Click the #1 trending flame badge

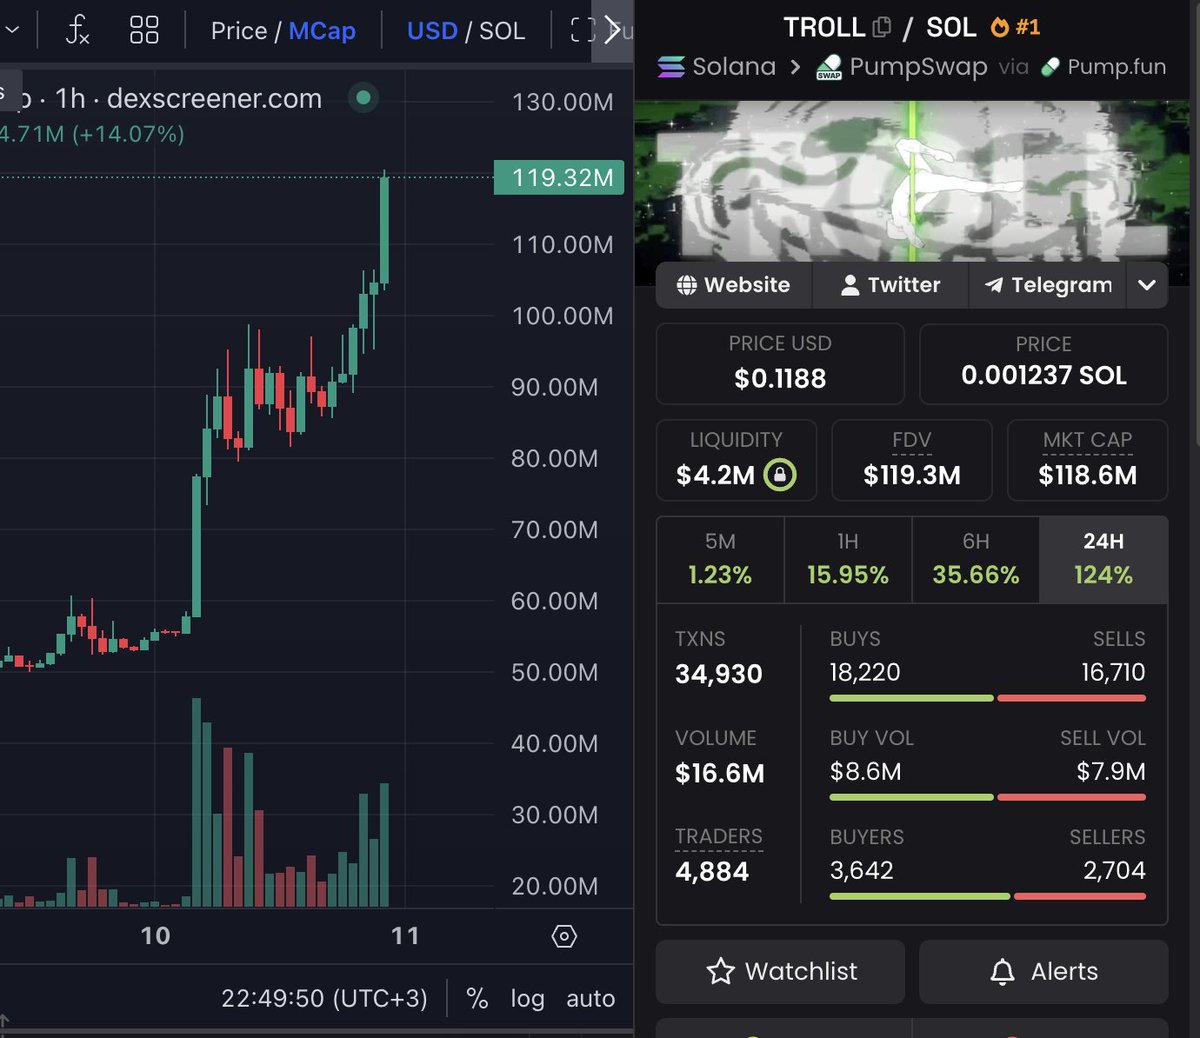1015,27
